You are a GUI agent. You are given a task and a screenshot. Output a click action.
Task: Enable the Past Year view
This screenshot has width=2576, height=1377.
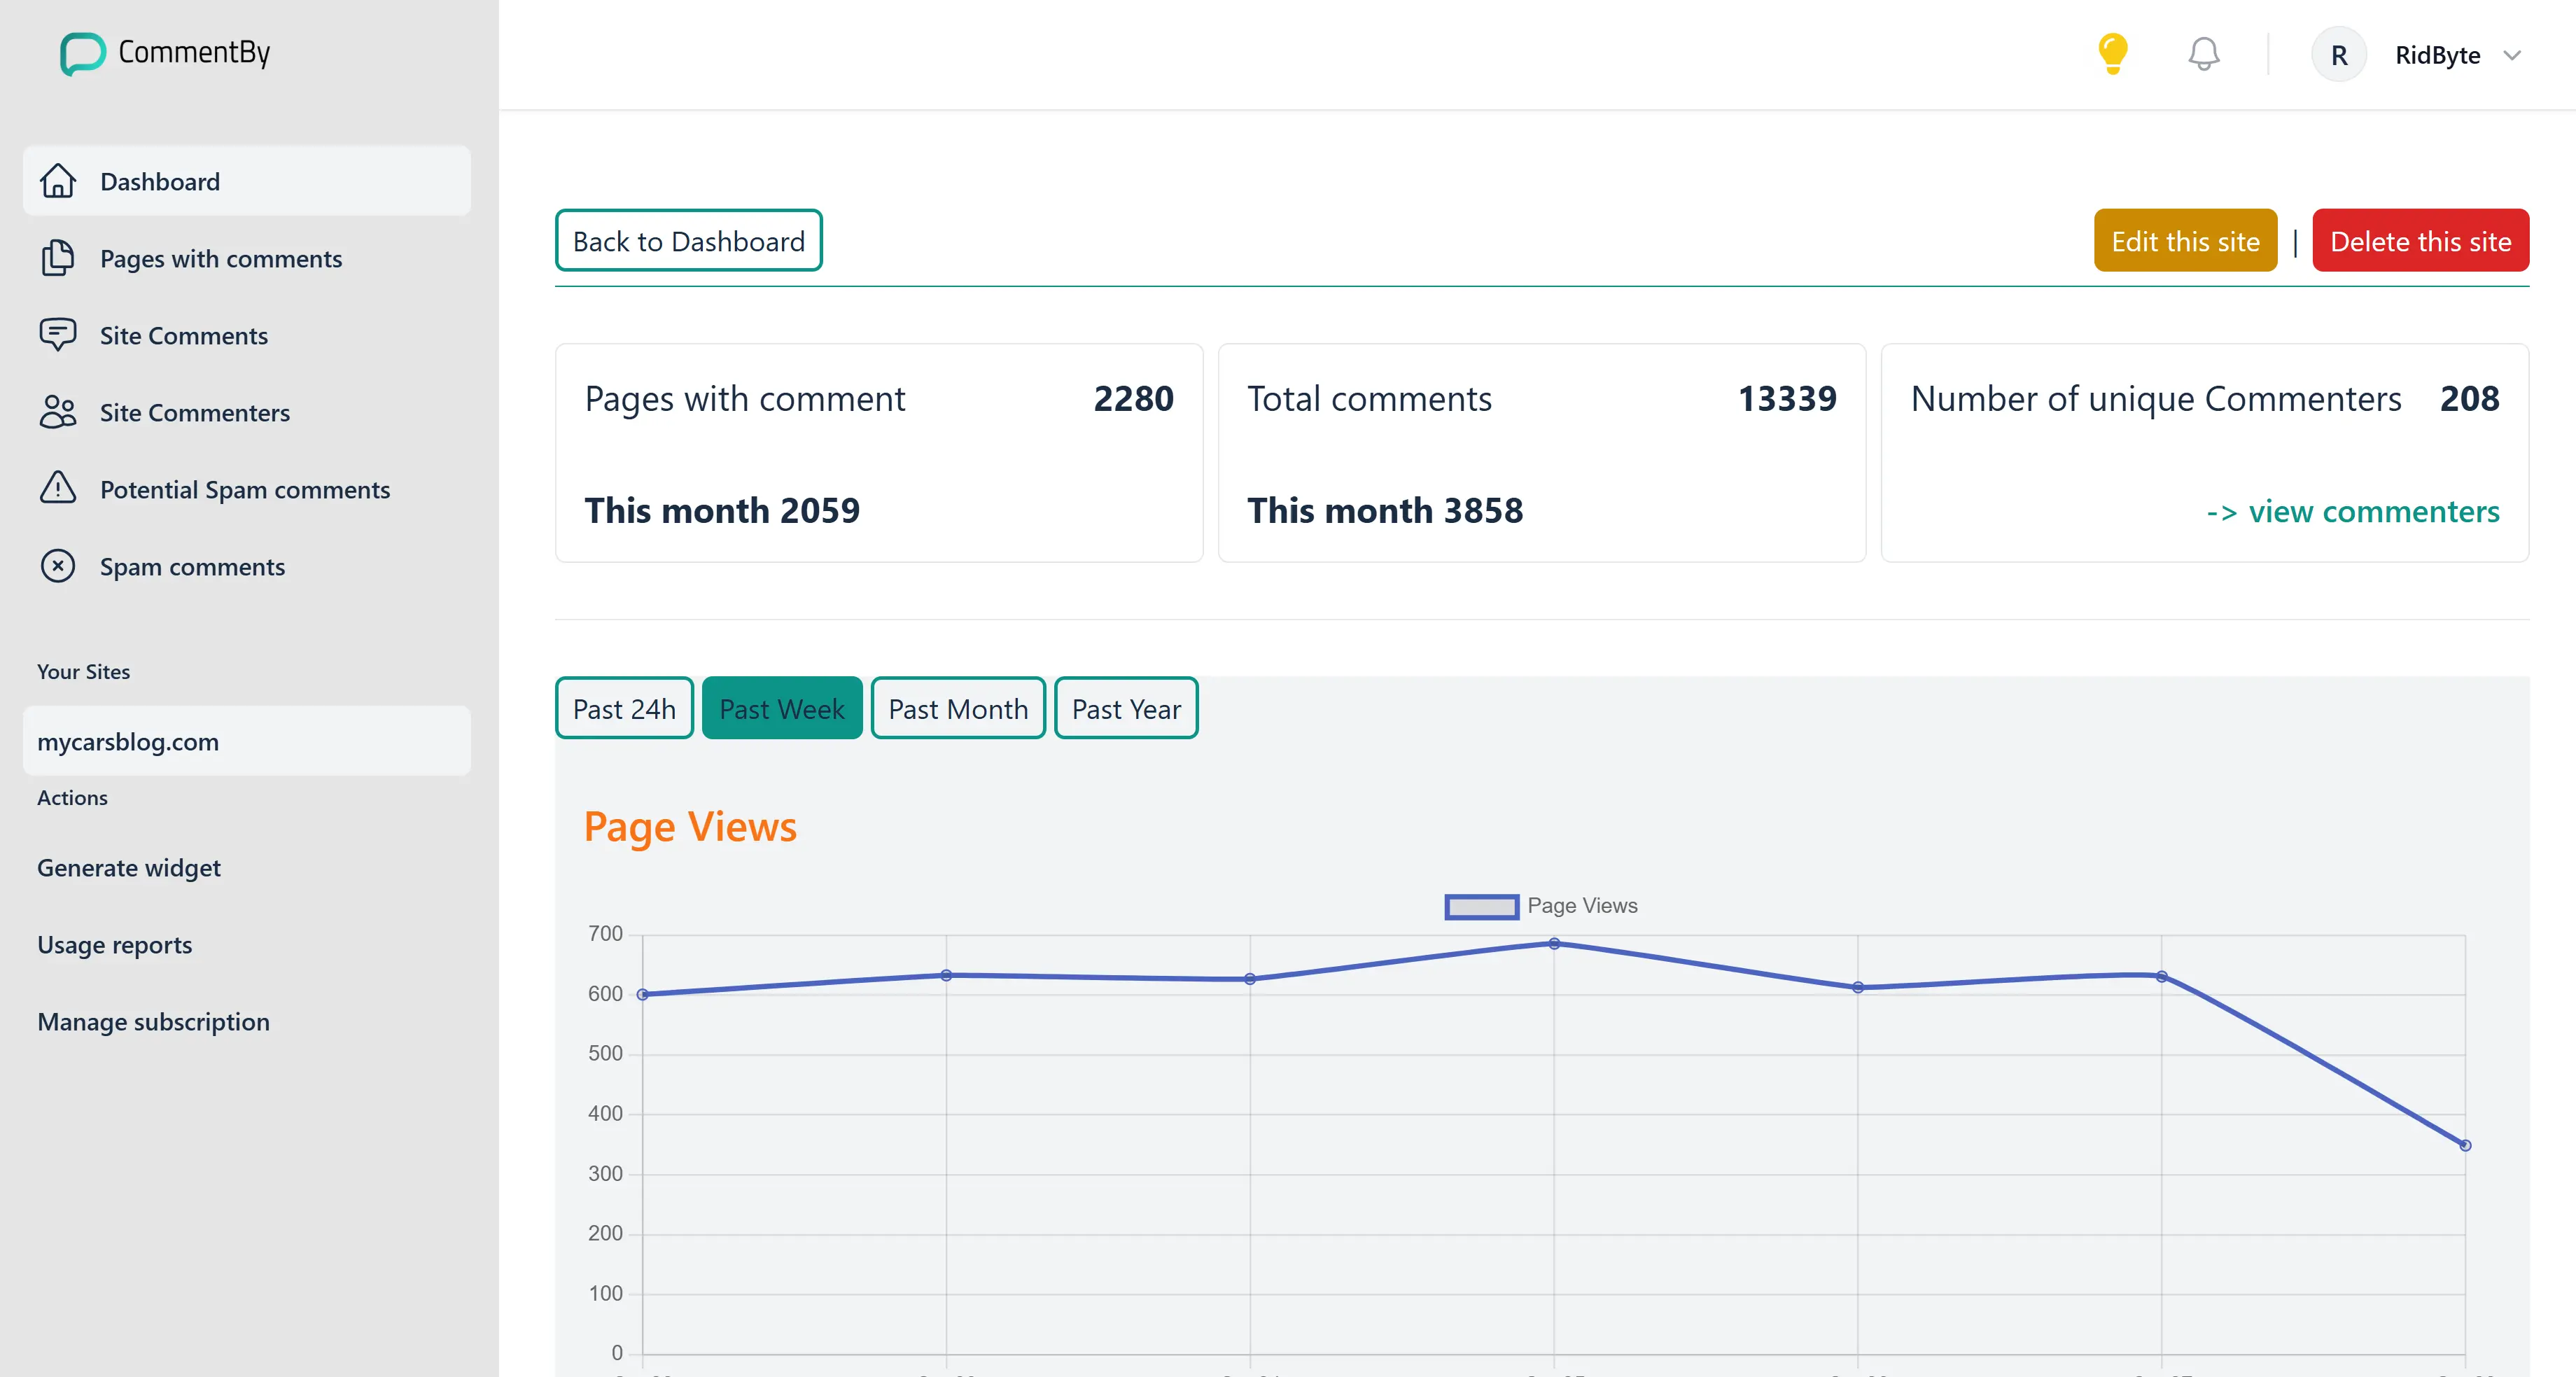(x=1126, y=708)
